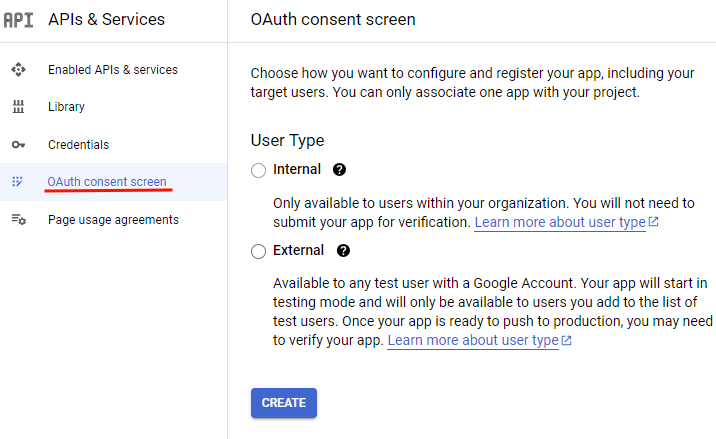Viewport: 716px width, 439px height.
Task: Click the Page usage agreements settings icon
Action: (x=18, y=220)
